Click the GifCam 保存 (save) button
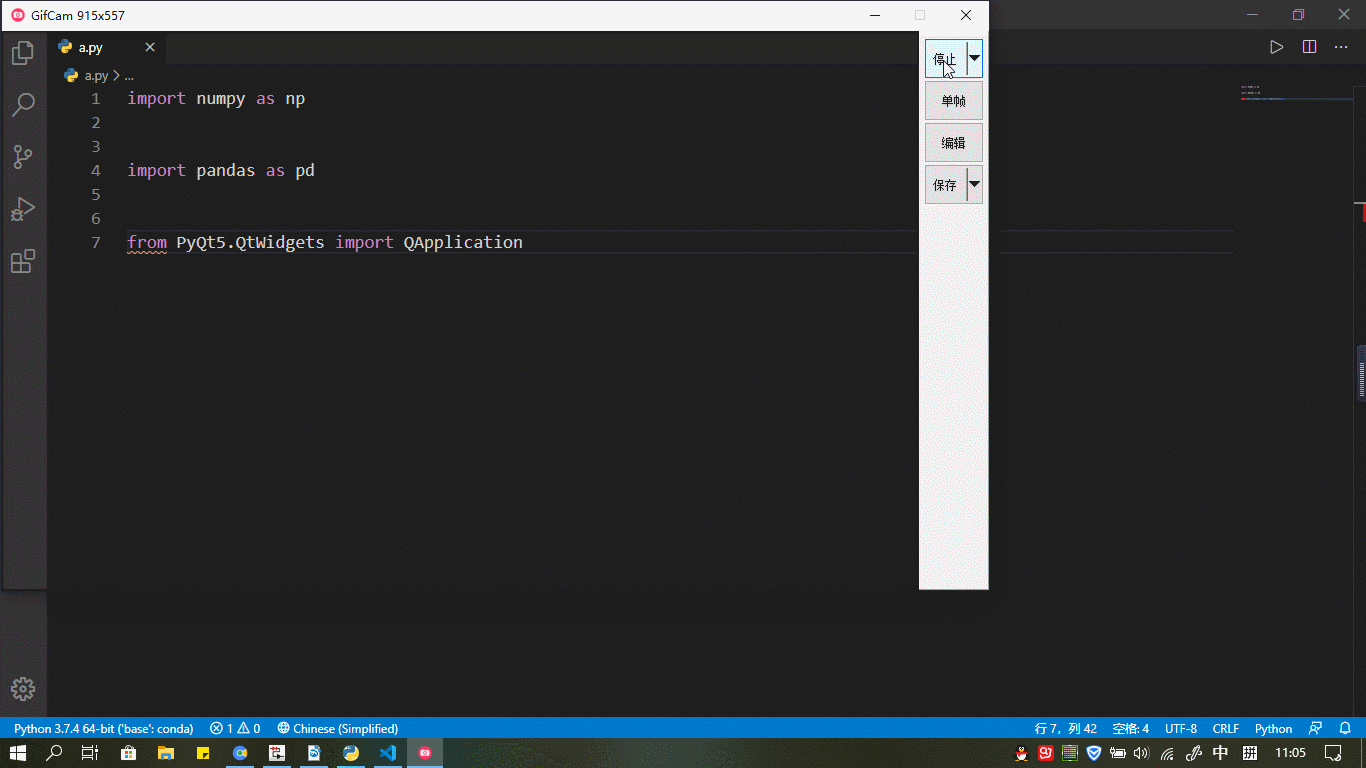This screenshot has width=1366, height=768. (945, 185)
